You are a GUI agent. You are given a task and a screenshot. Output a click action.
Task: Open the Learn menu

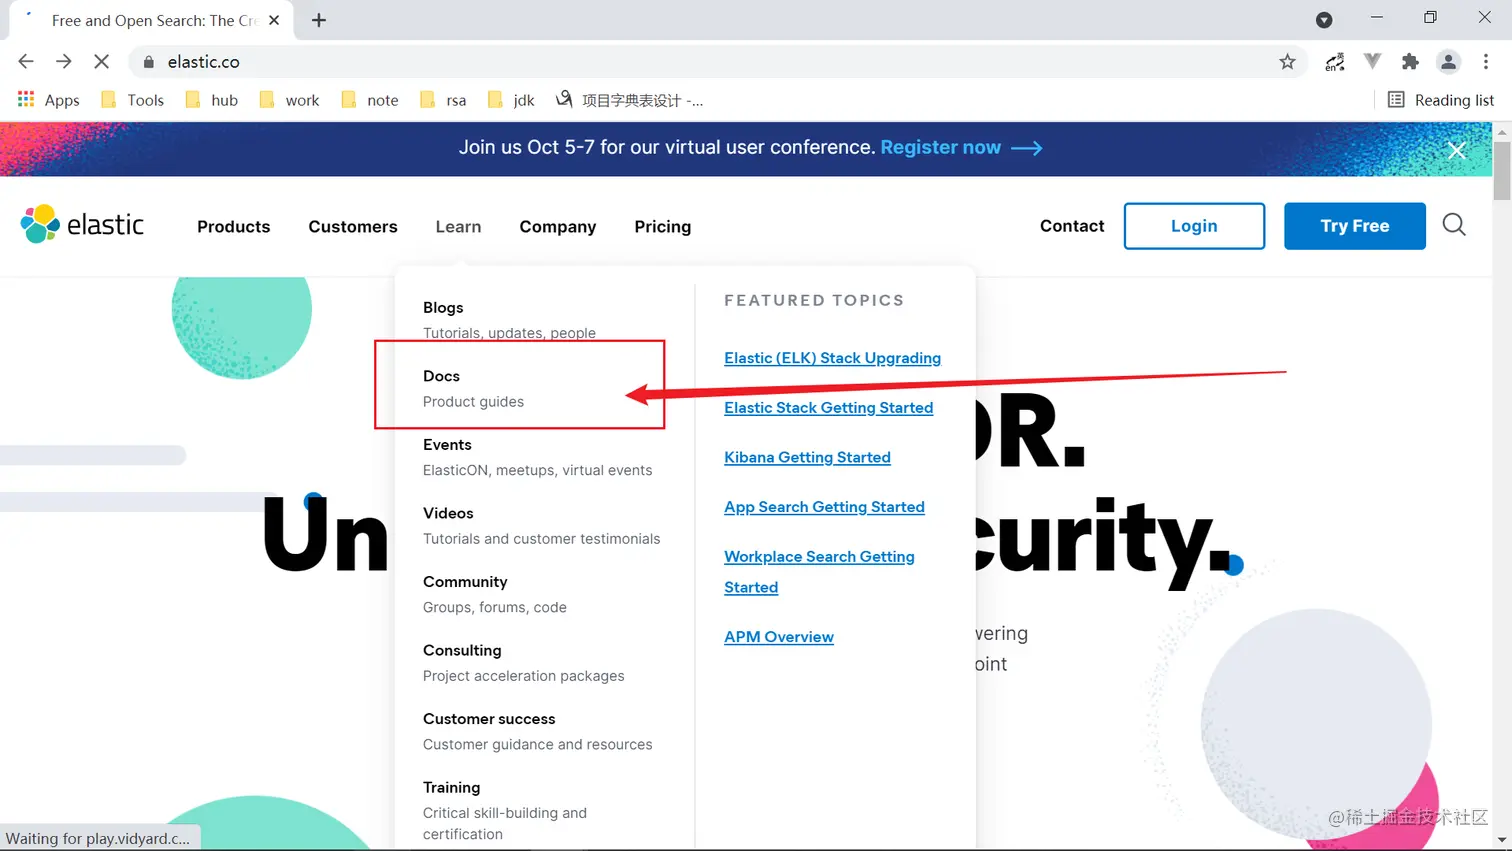[458, 226]
